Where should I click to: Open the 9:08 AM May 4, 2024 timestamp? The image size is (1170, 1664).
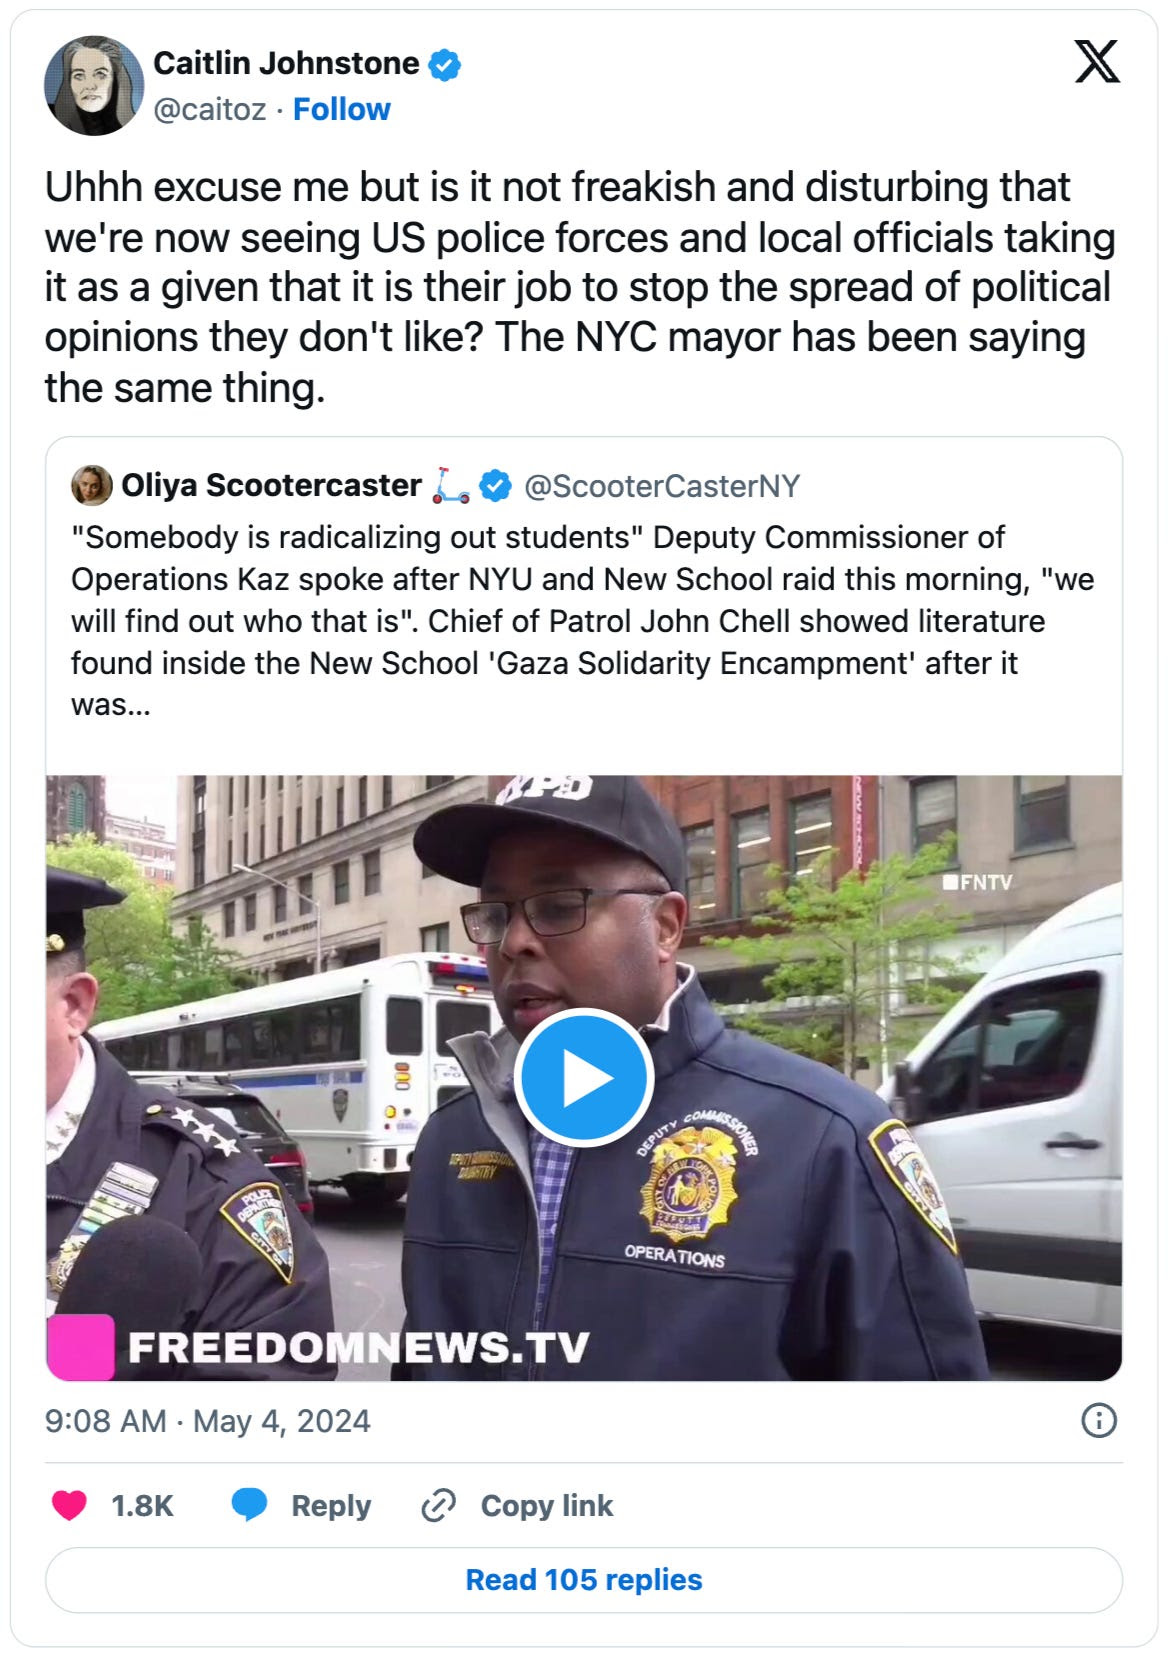[207, 1421]
